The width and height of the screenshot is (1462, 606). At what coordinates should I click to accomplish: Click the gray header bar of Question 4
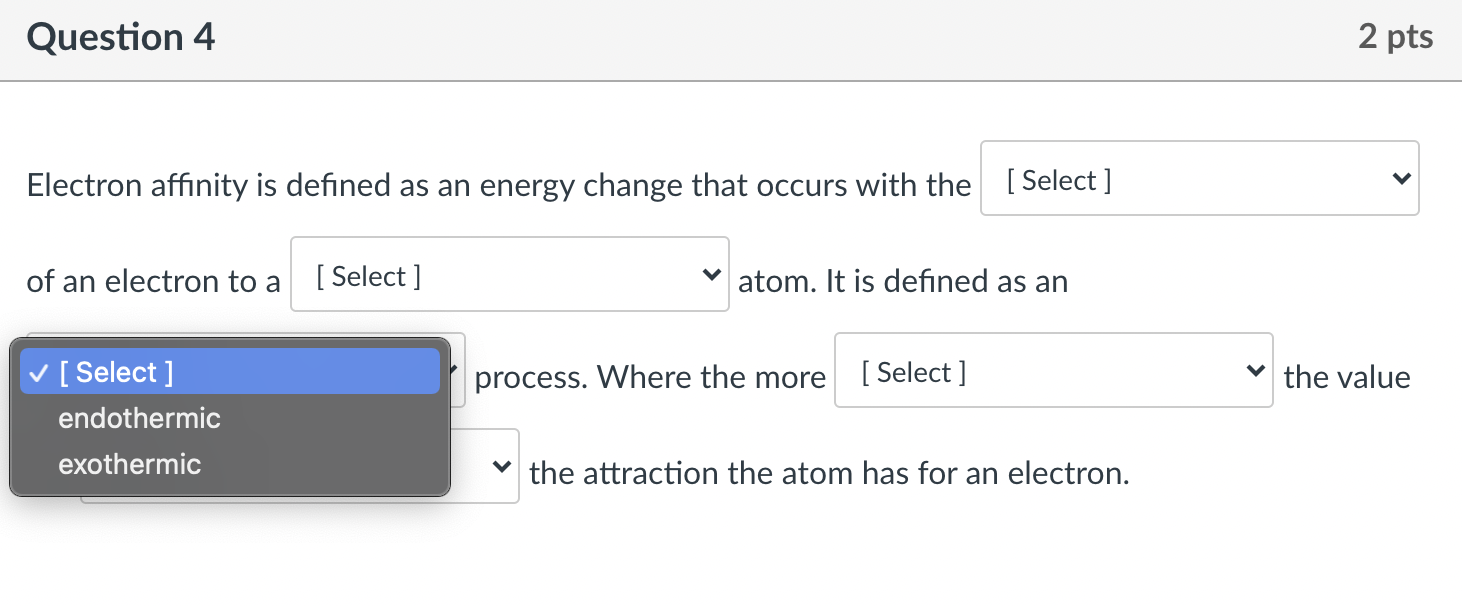point(731,40)
